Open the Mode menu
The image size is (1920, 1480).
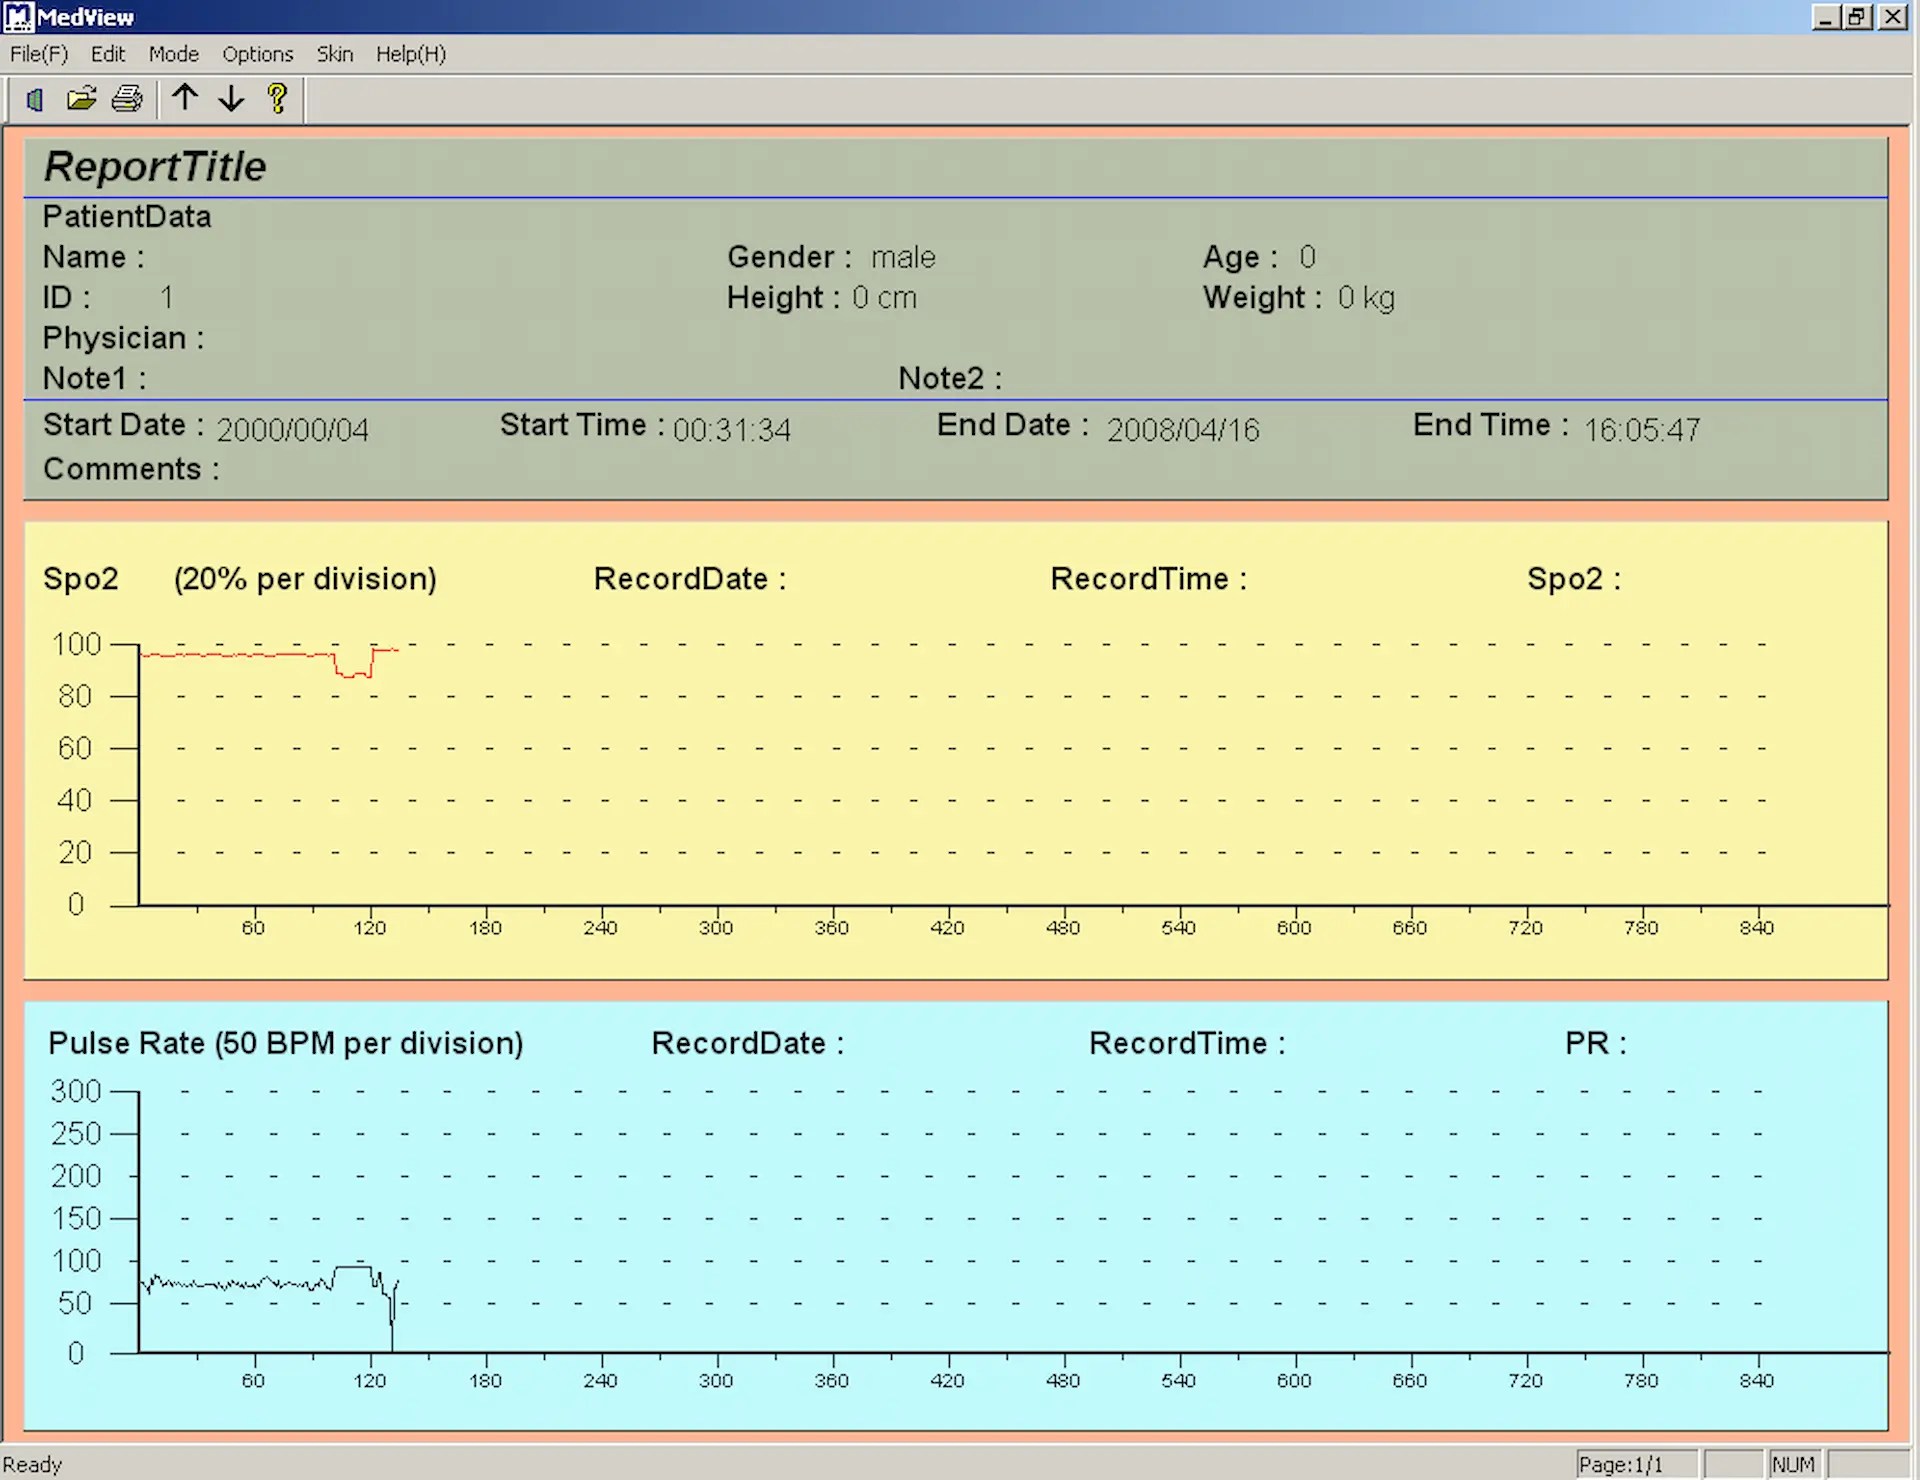pyautogui.click(x=173, y=54)
